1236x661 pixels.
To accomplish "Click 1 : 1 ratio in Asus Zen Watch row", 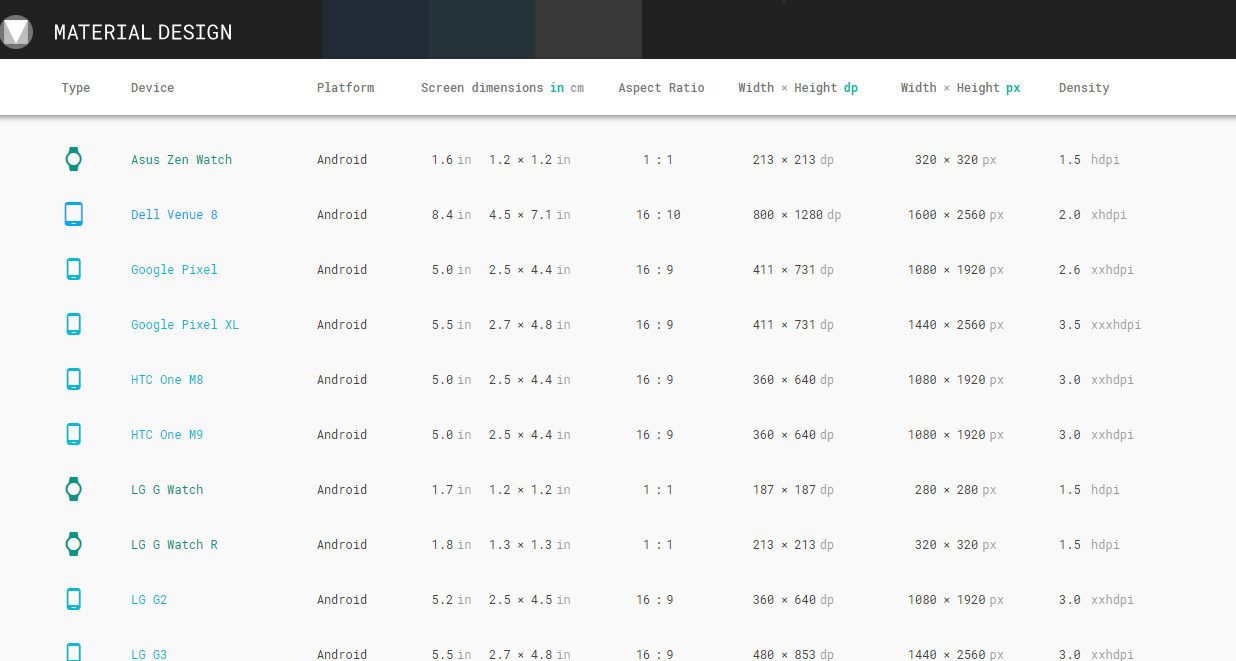I will click(x=658, y=160).
